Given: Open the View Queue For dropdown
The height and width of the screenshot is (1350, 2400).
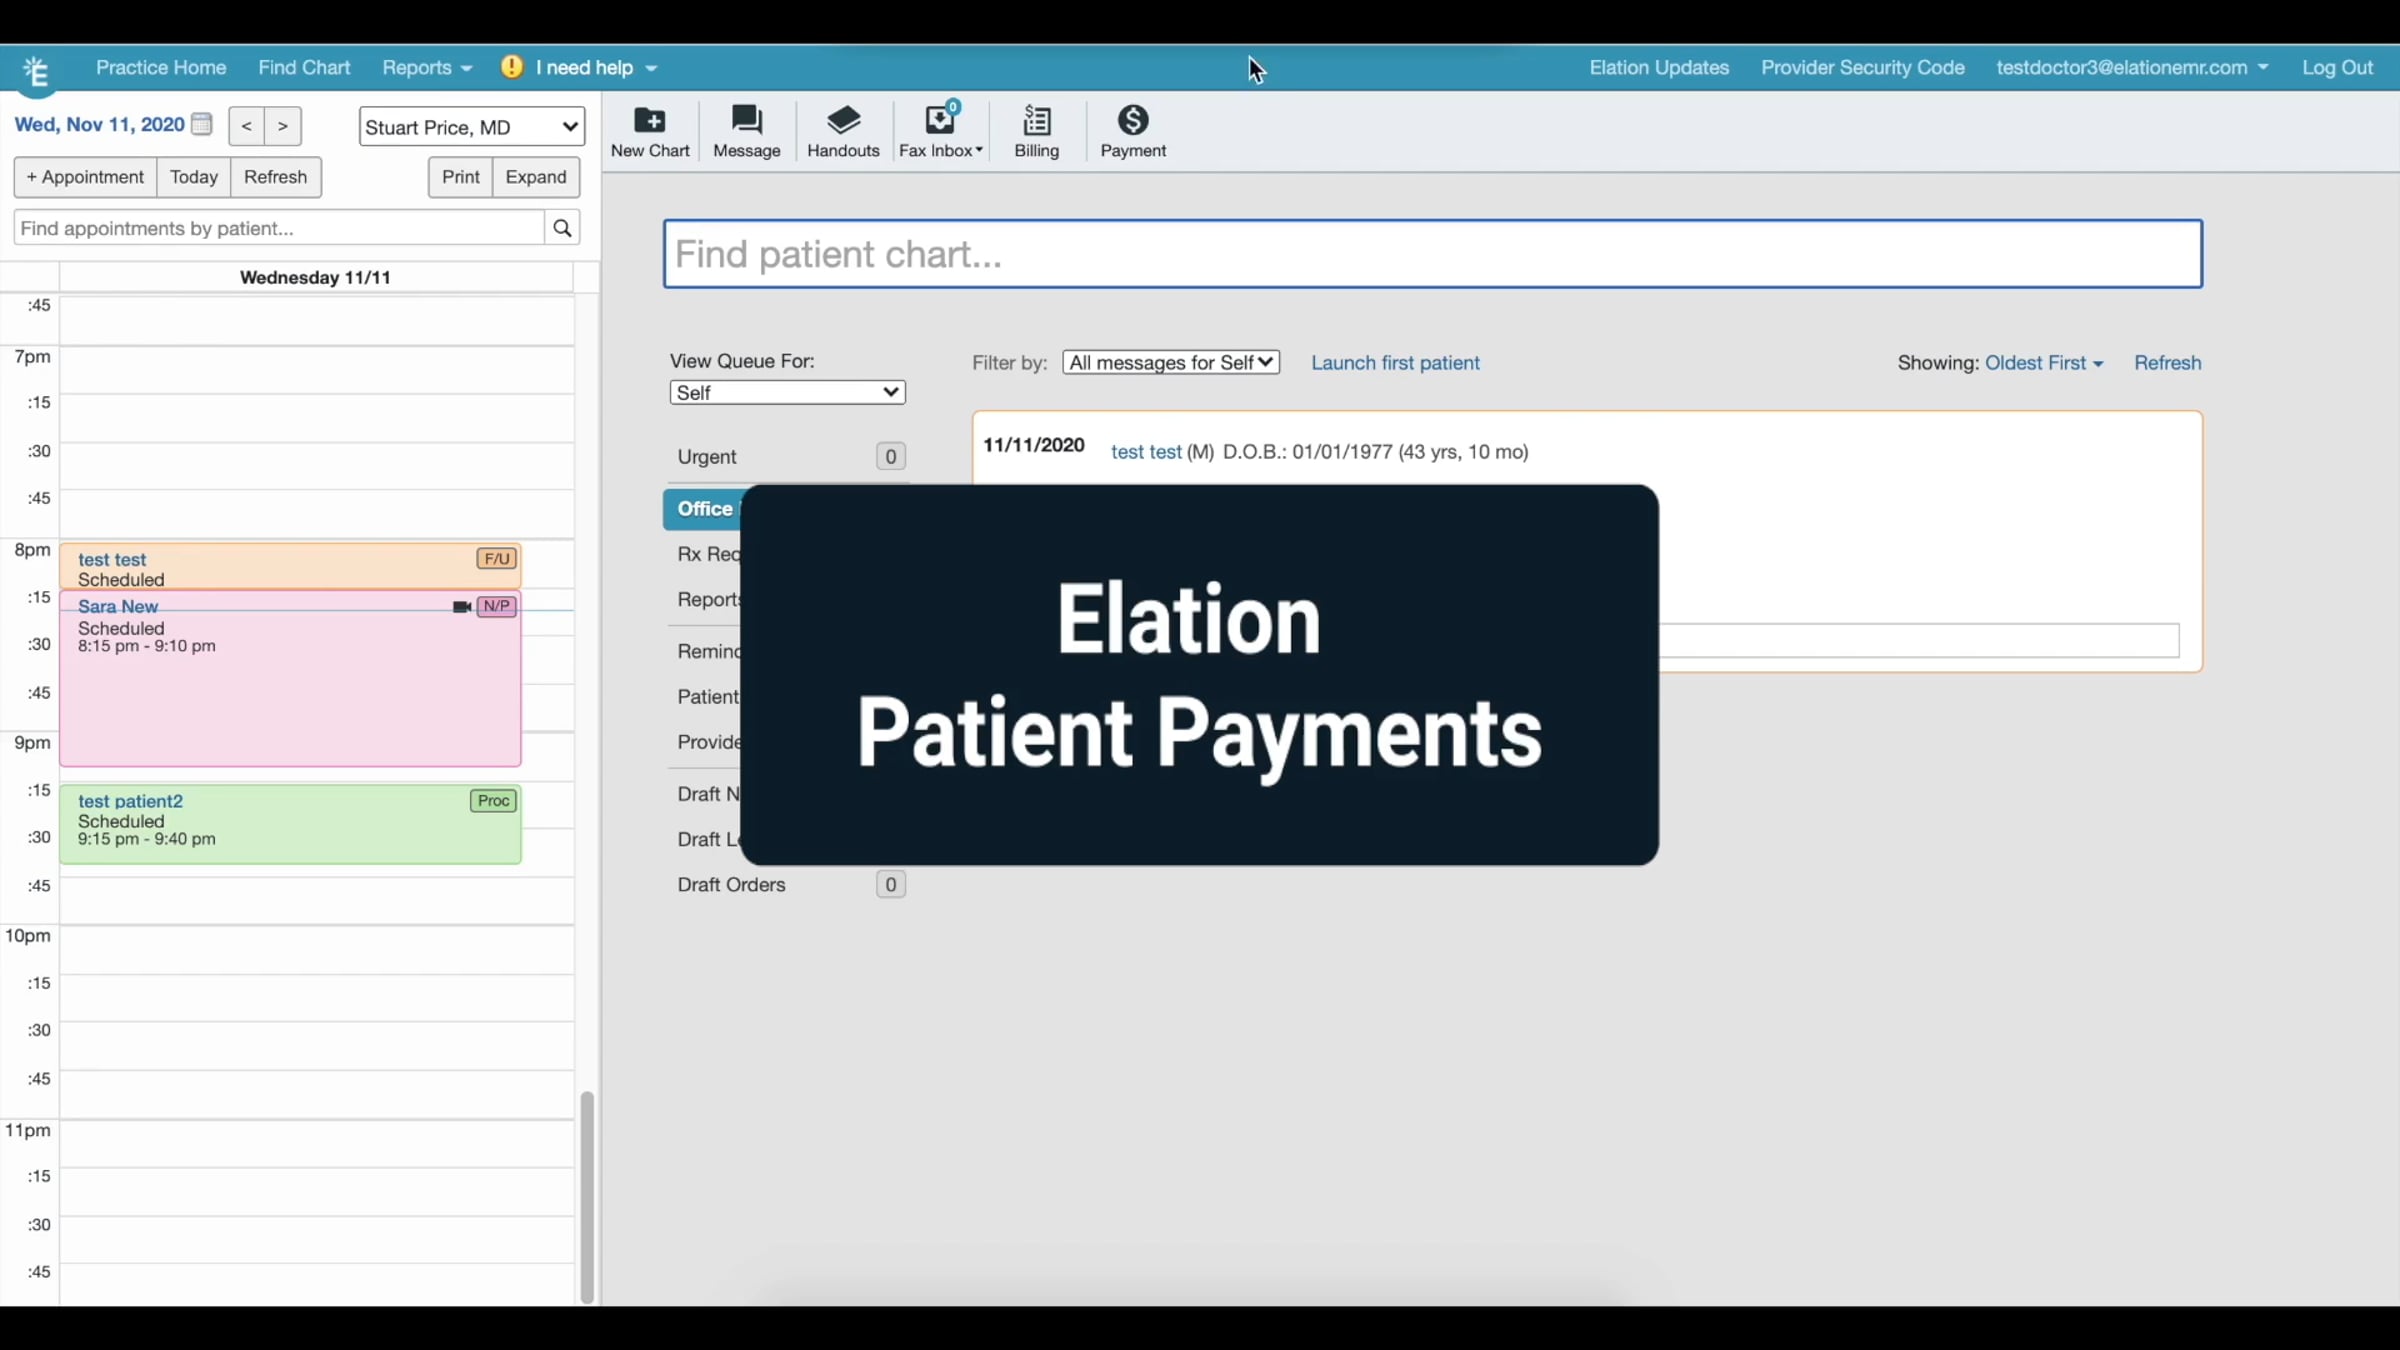Looking at the screenshot, I should (x=788, y=392).
